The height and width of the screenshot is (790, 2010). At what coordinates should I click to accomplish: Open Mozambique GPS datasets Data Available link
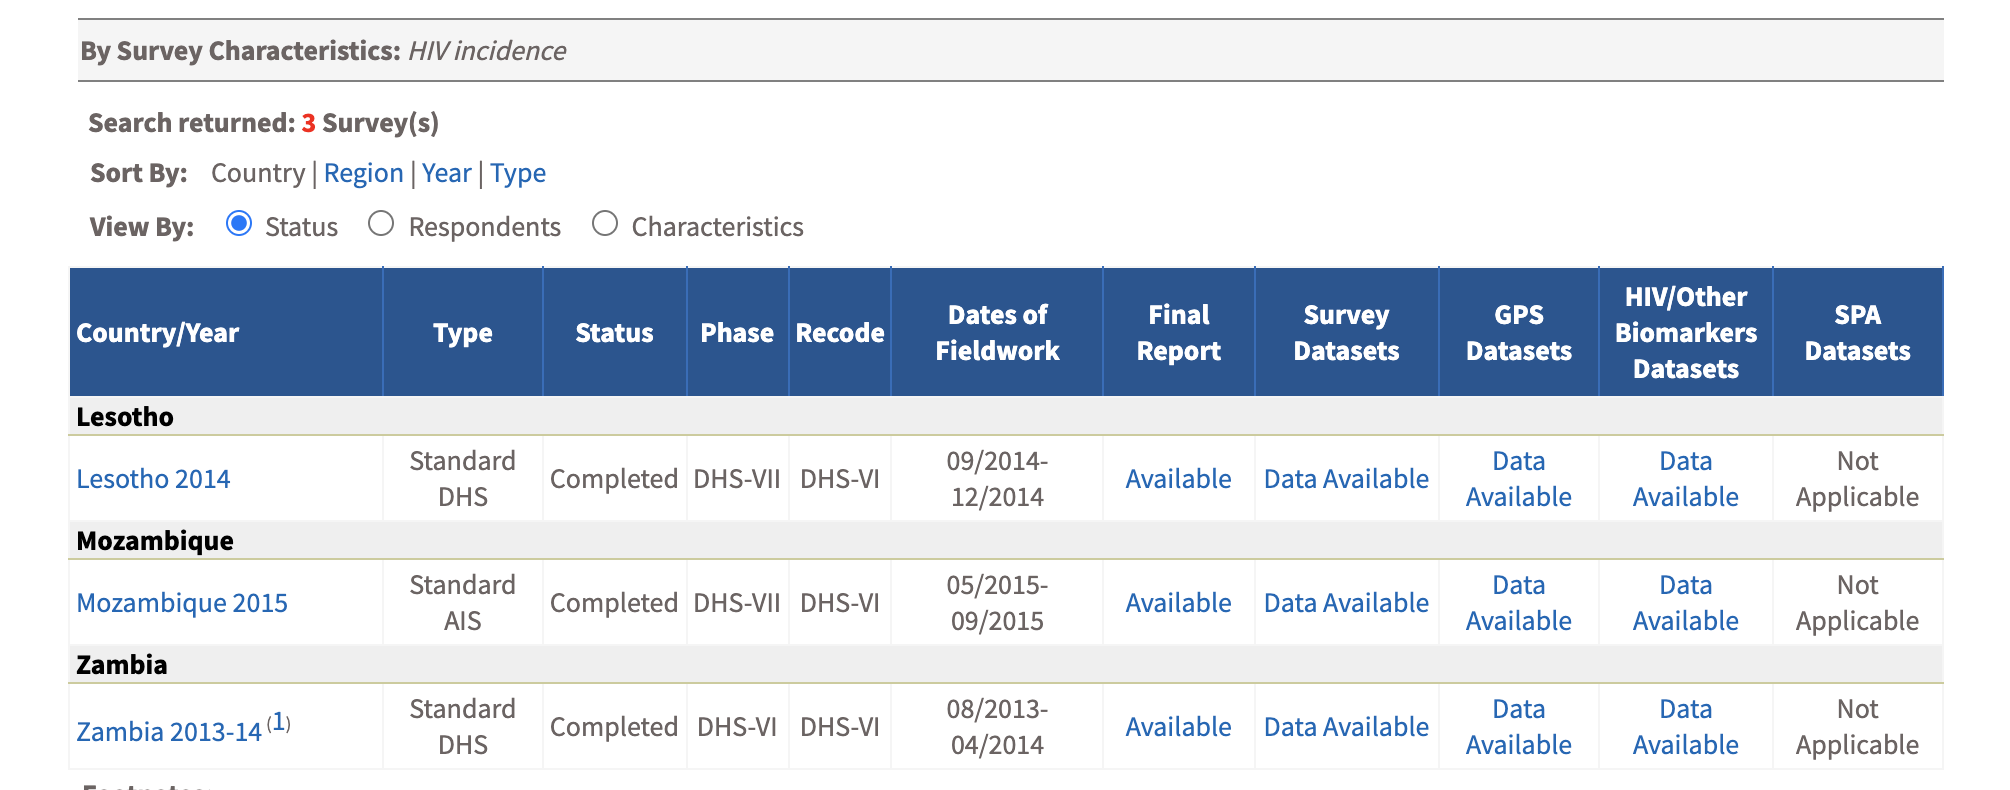point(1518,603)
